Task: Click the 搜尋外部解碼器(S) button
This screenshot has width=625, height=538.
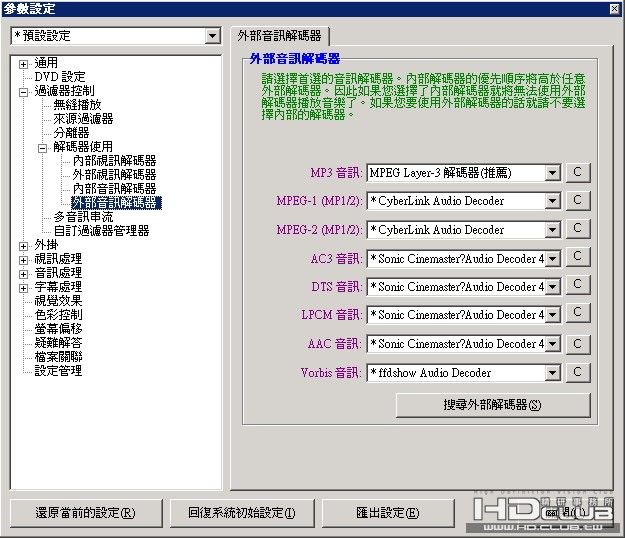Action: tap(493, 405)
